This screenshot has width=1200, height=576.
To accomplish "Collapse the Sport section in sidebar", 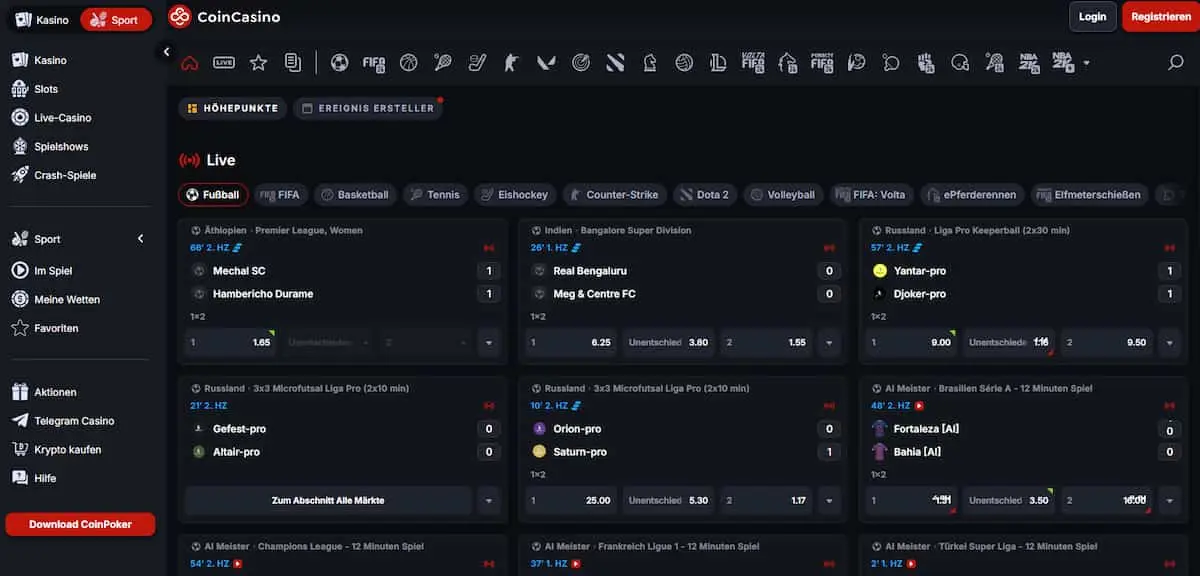I will click(140, 239).
